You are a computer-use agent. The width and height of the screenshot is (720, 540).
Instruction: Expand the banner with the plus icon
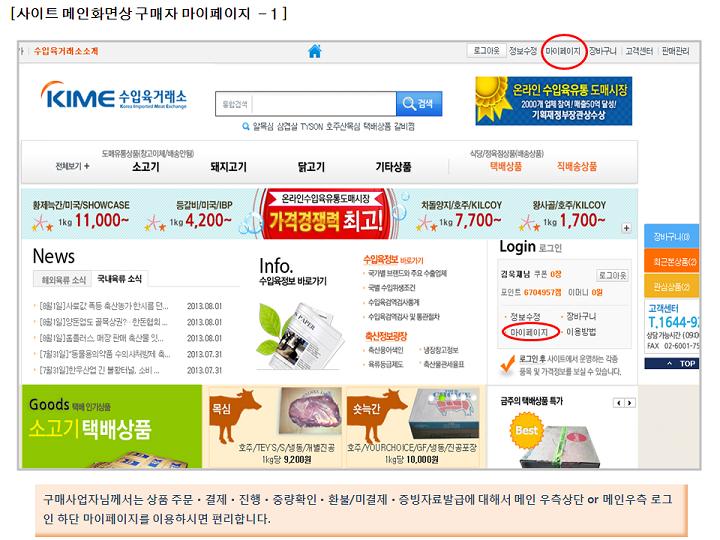pyautogui.click(x=626, y=228)
